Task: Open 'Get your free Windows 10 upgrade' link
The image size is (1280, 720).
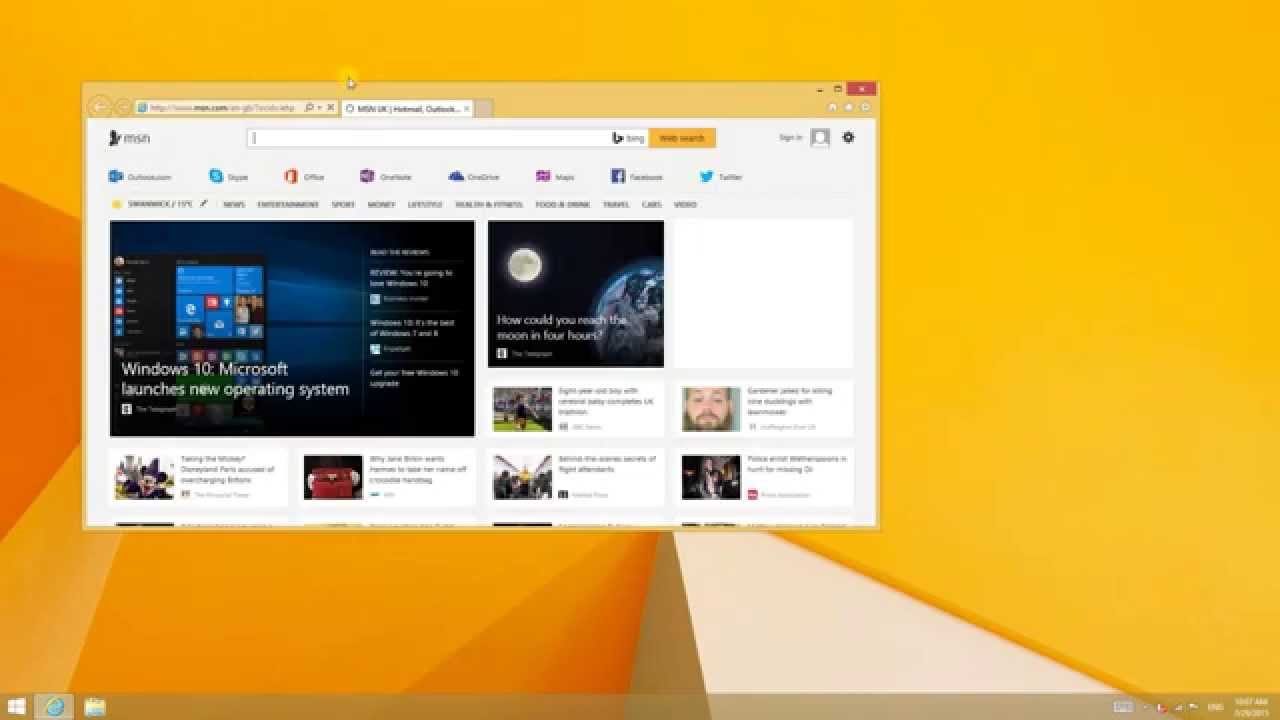Action: pos(414,377)
